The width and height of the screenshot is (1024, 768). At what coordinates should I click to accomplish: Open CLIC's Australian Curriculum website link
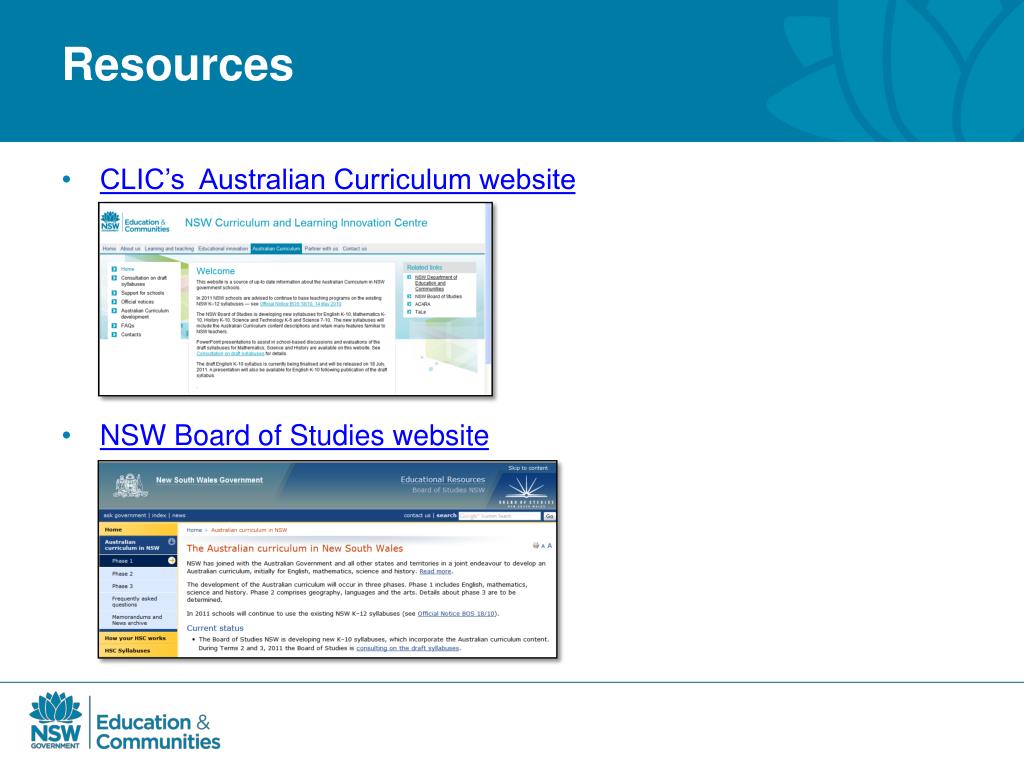coord(338,180)
